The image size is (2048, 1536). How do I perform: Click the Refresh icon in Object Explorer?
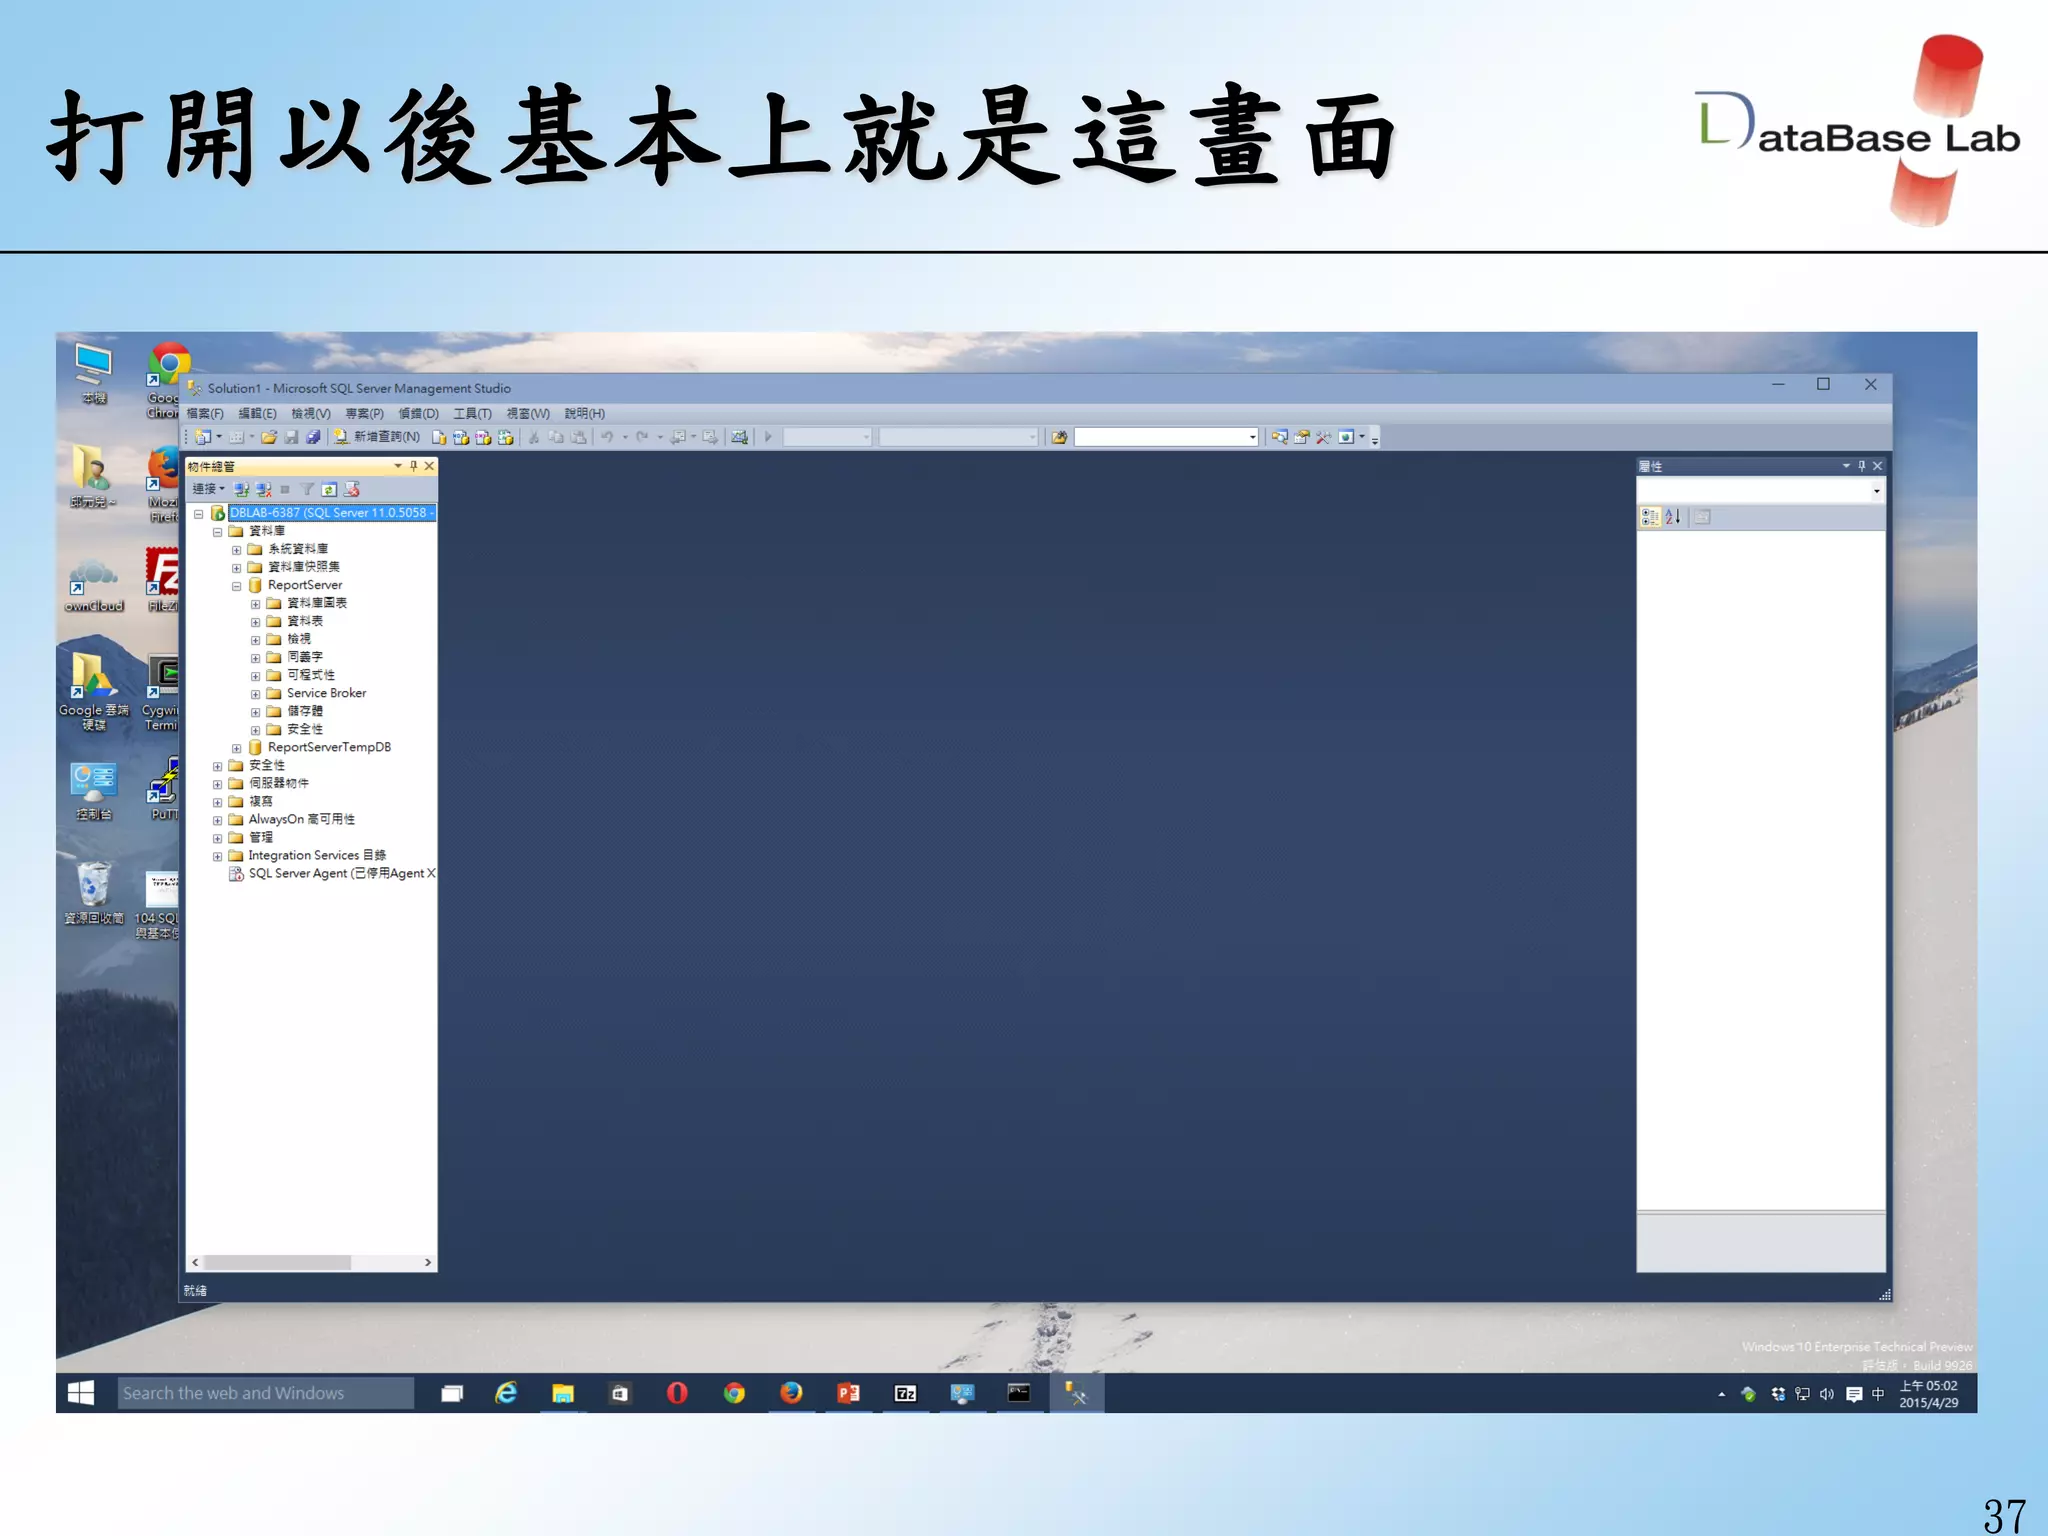[329, 489]
